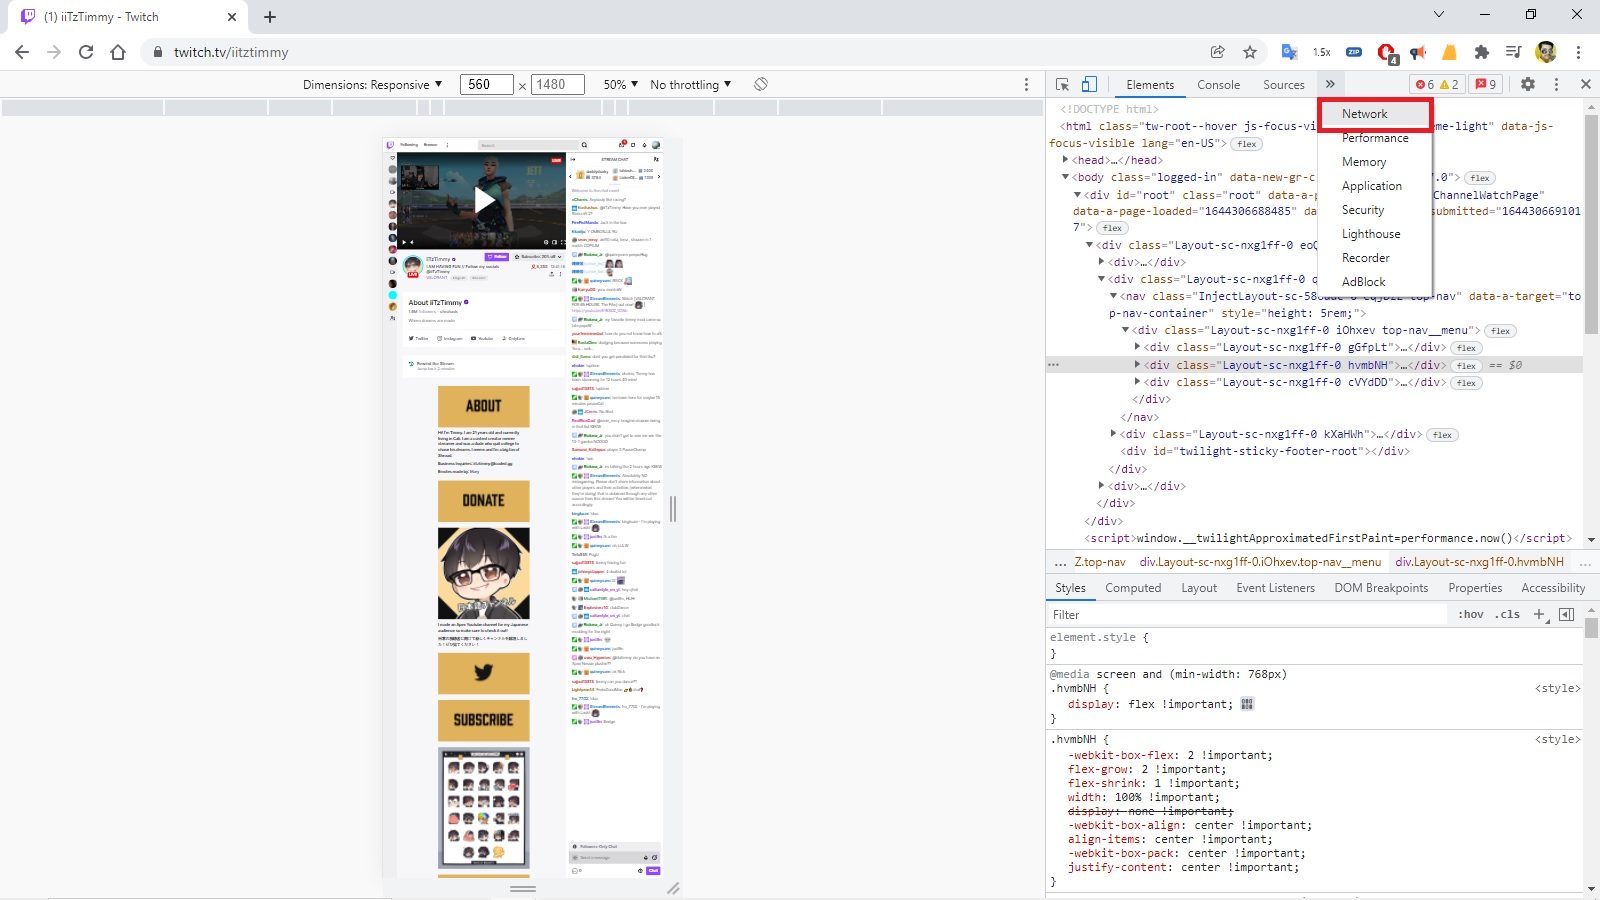Open the extensions puzzle icon

(x=1482, y=52)
